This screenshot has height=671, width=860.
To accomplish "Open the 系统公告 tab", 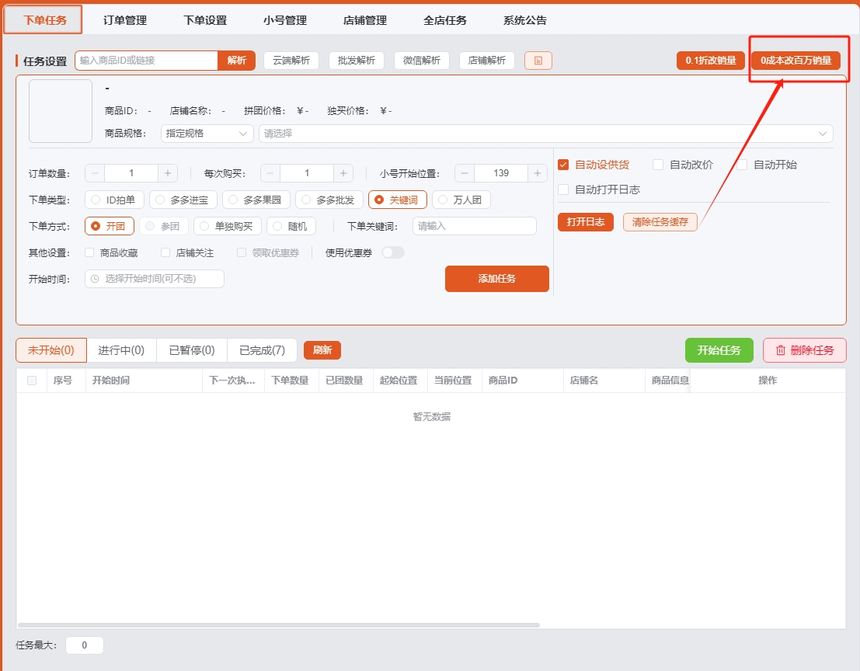I will pos(525,20).
